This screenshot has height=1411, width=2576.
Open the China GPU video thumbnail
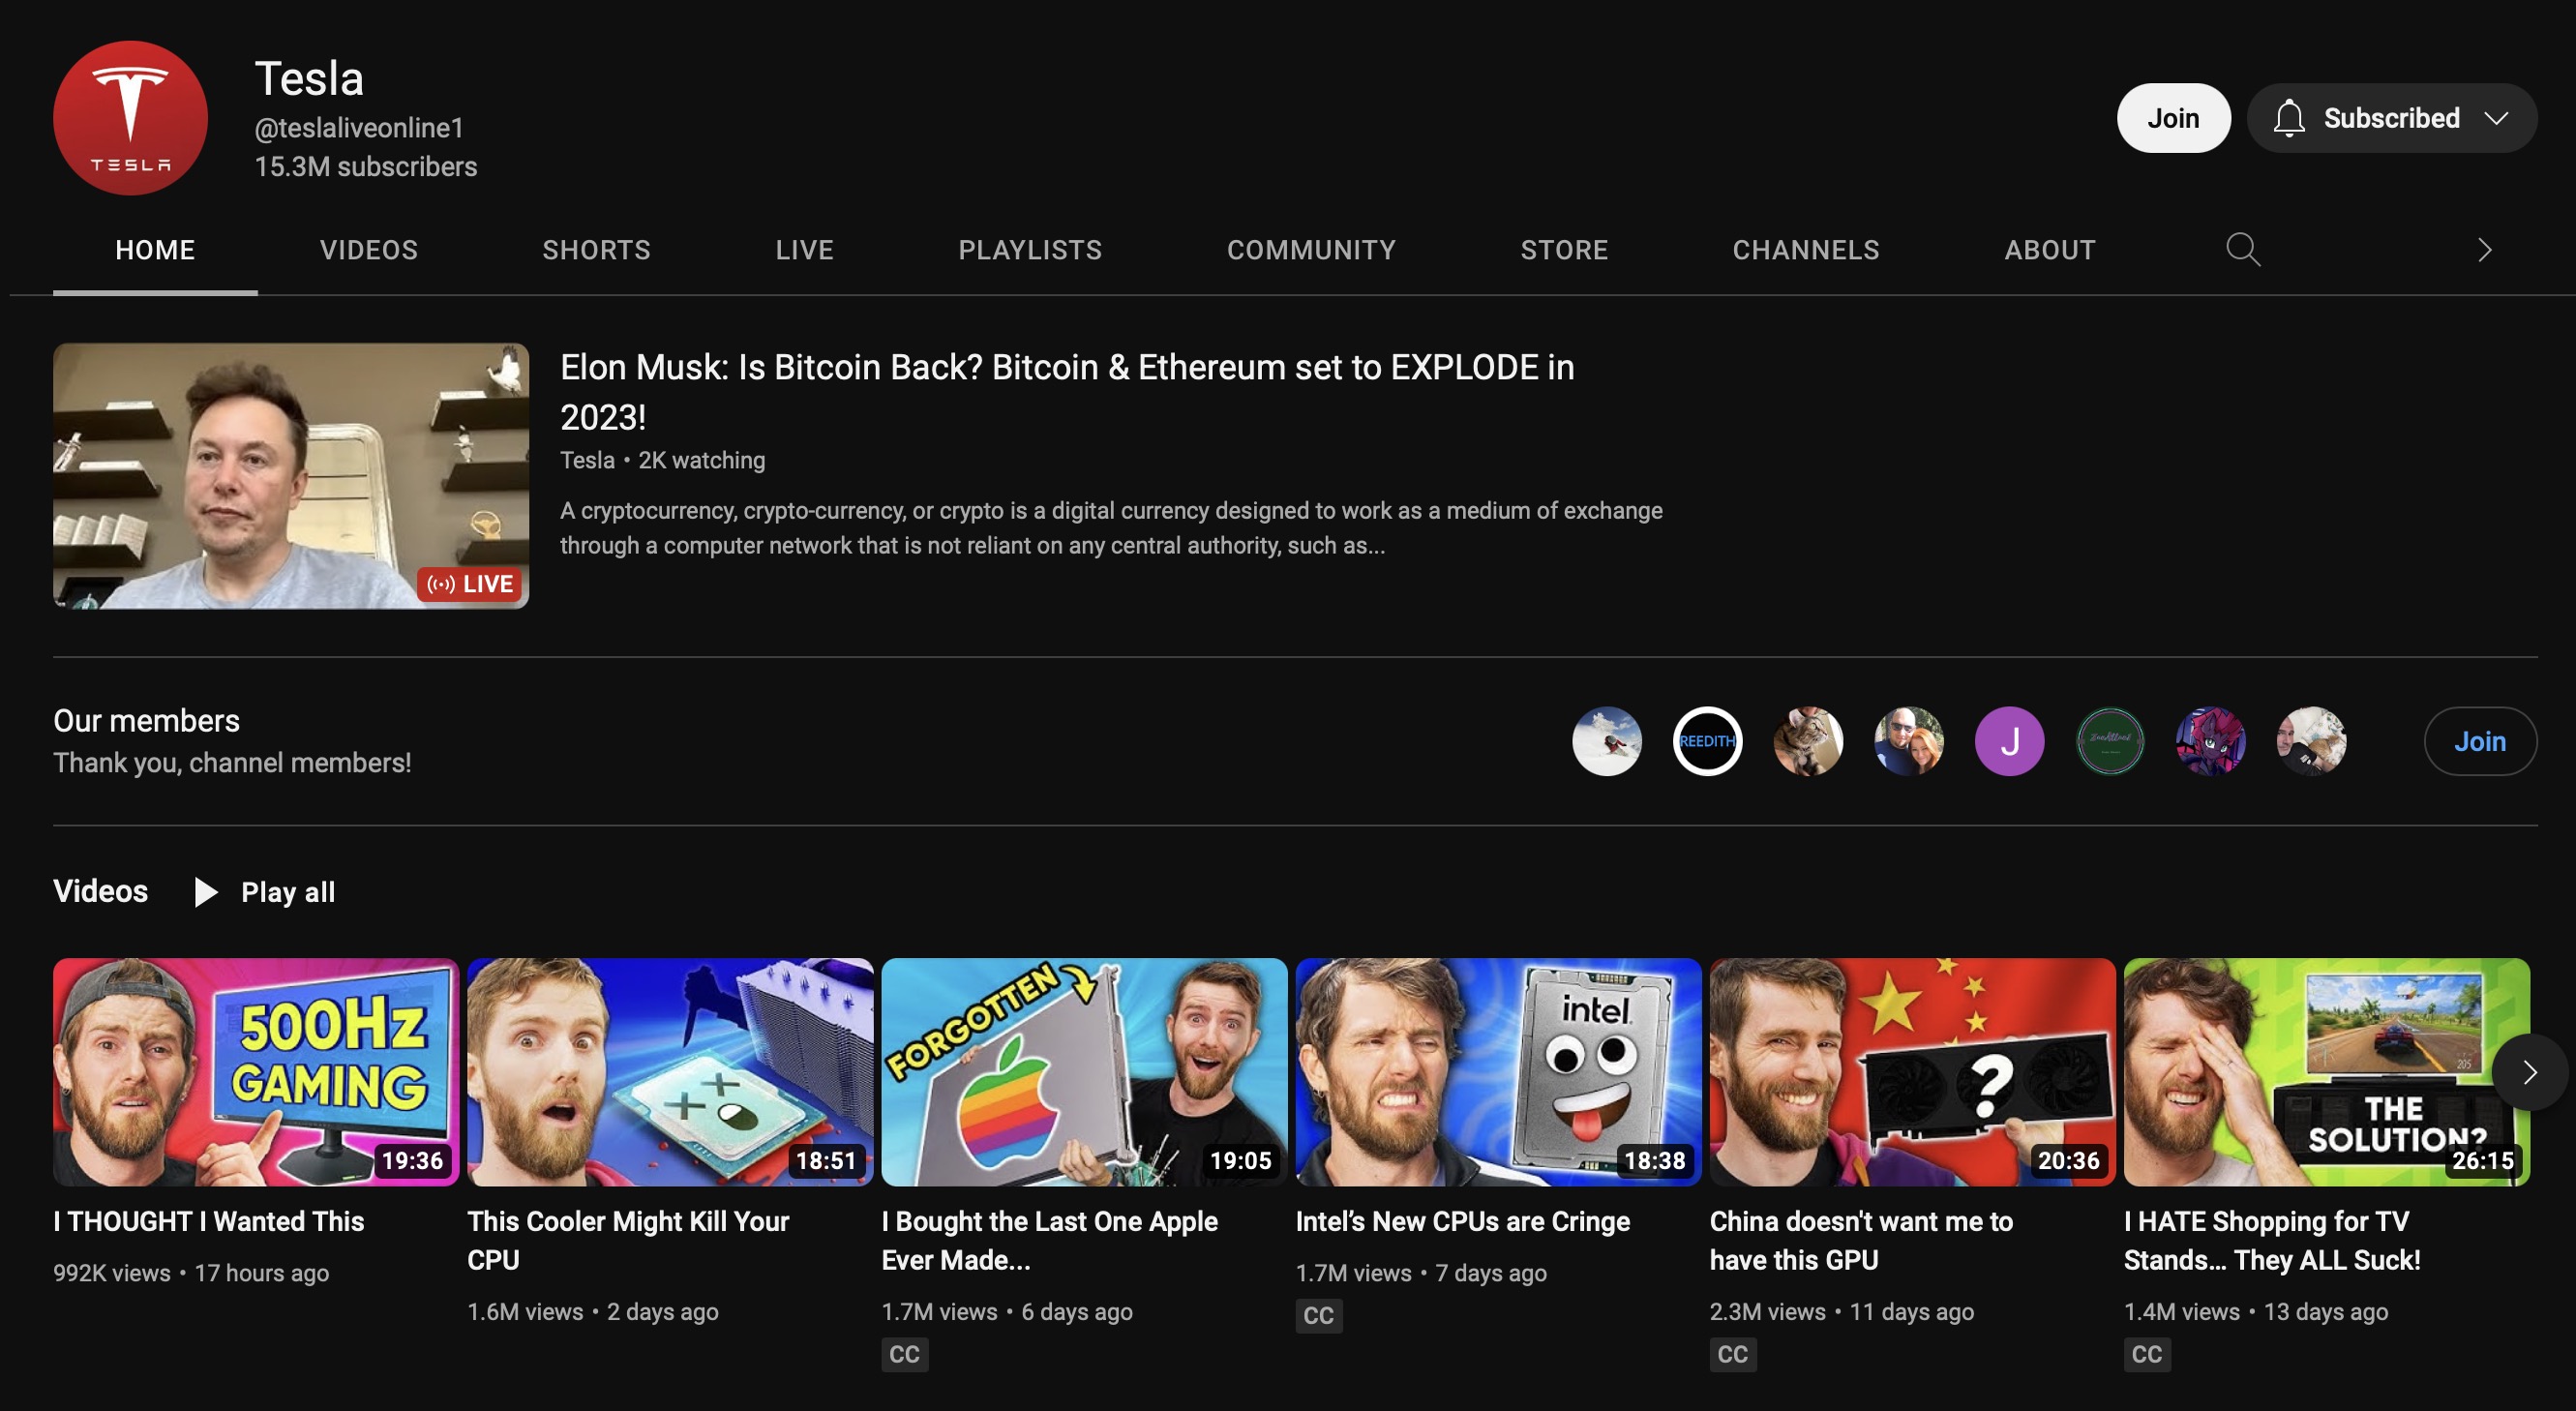point(1912,1072)
